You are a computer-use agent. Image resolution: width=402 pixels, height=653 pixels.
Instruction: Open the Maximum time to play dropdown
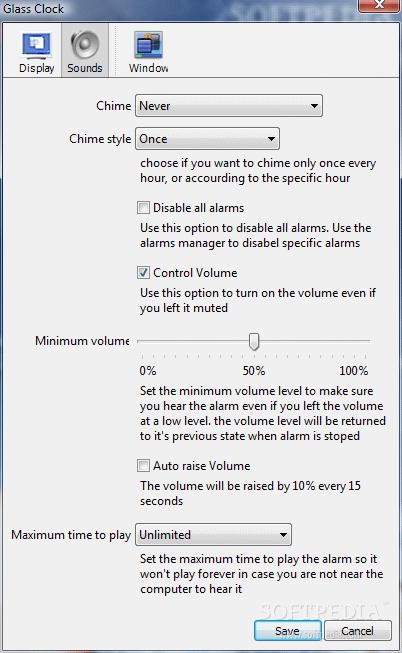pos(213,535)
